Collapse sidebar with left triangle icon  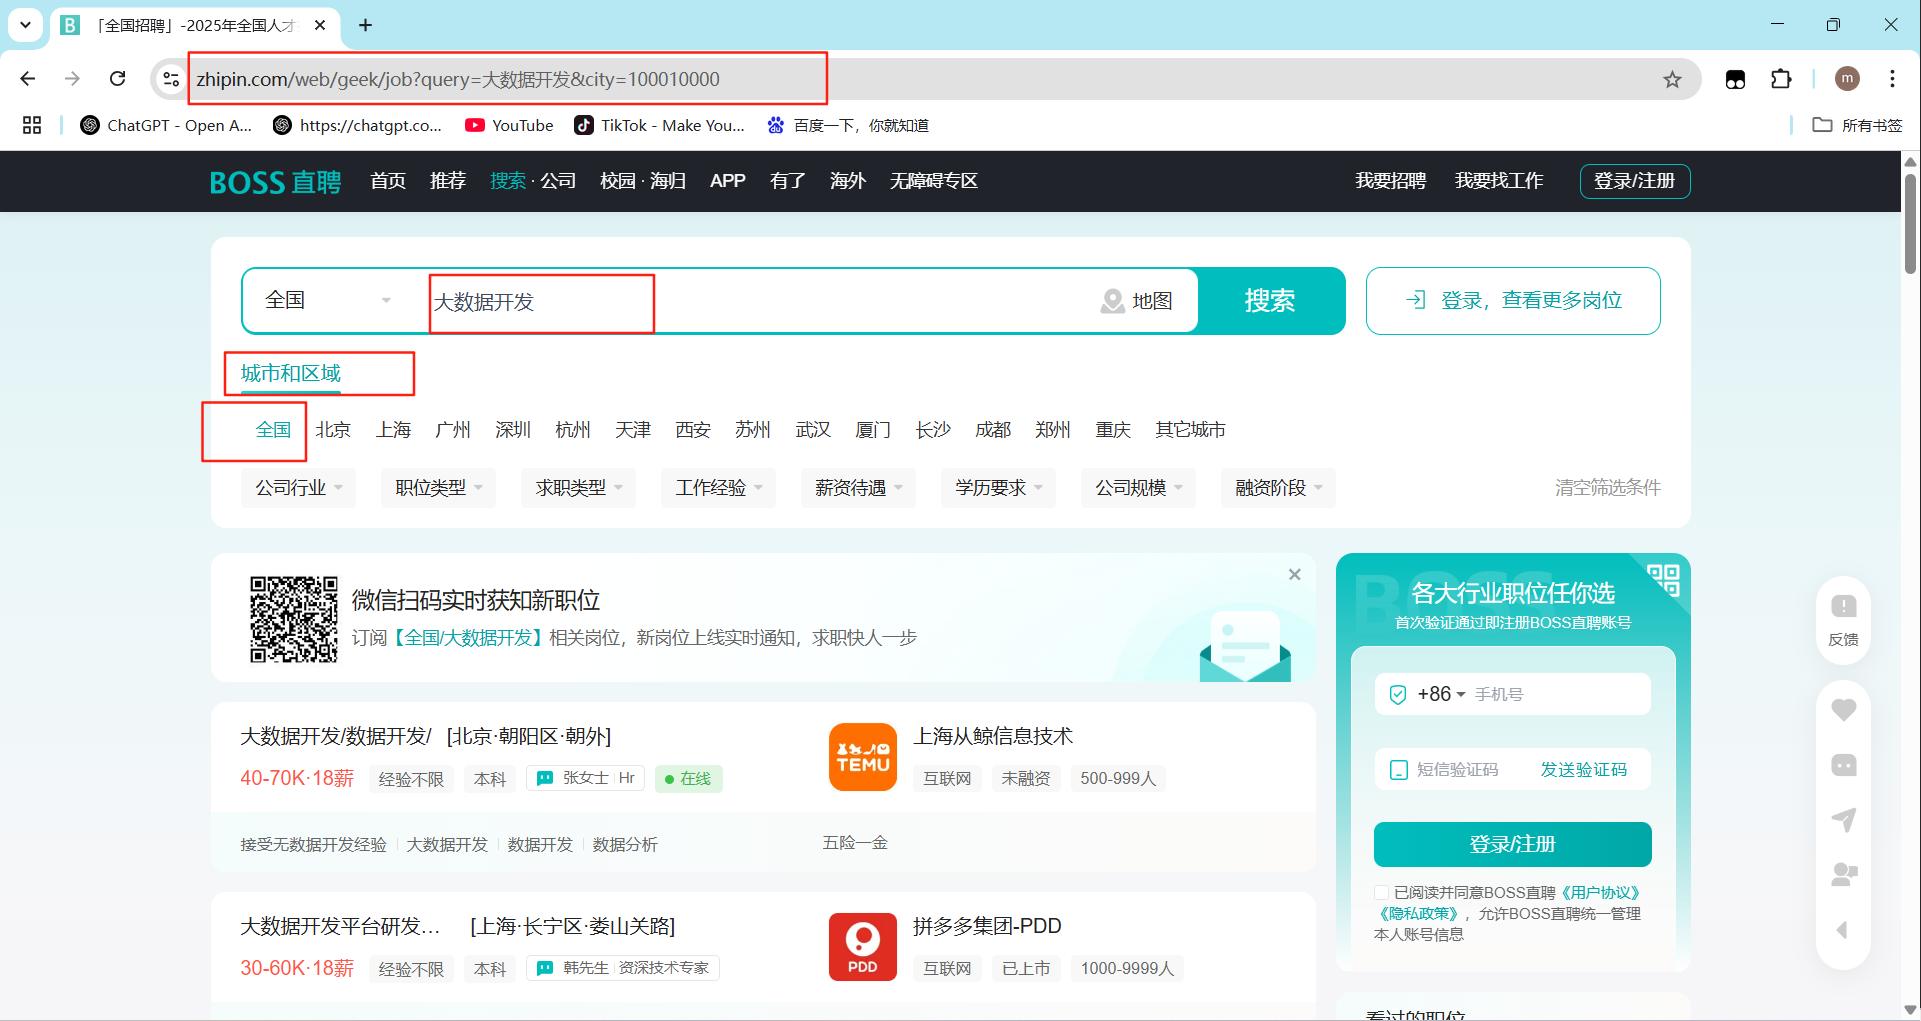pyautogui.click(x=1842, y=930)
